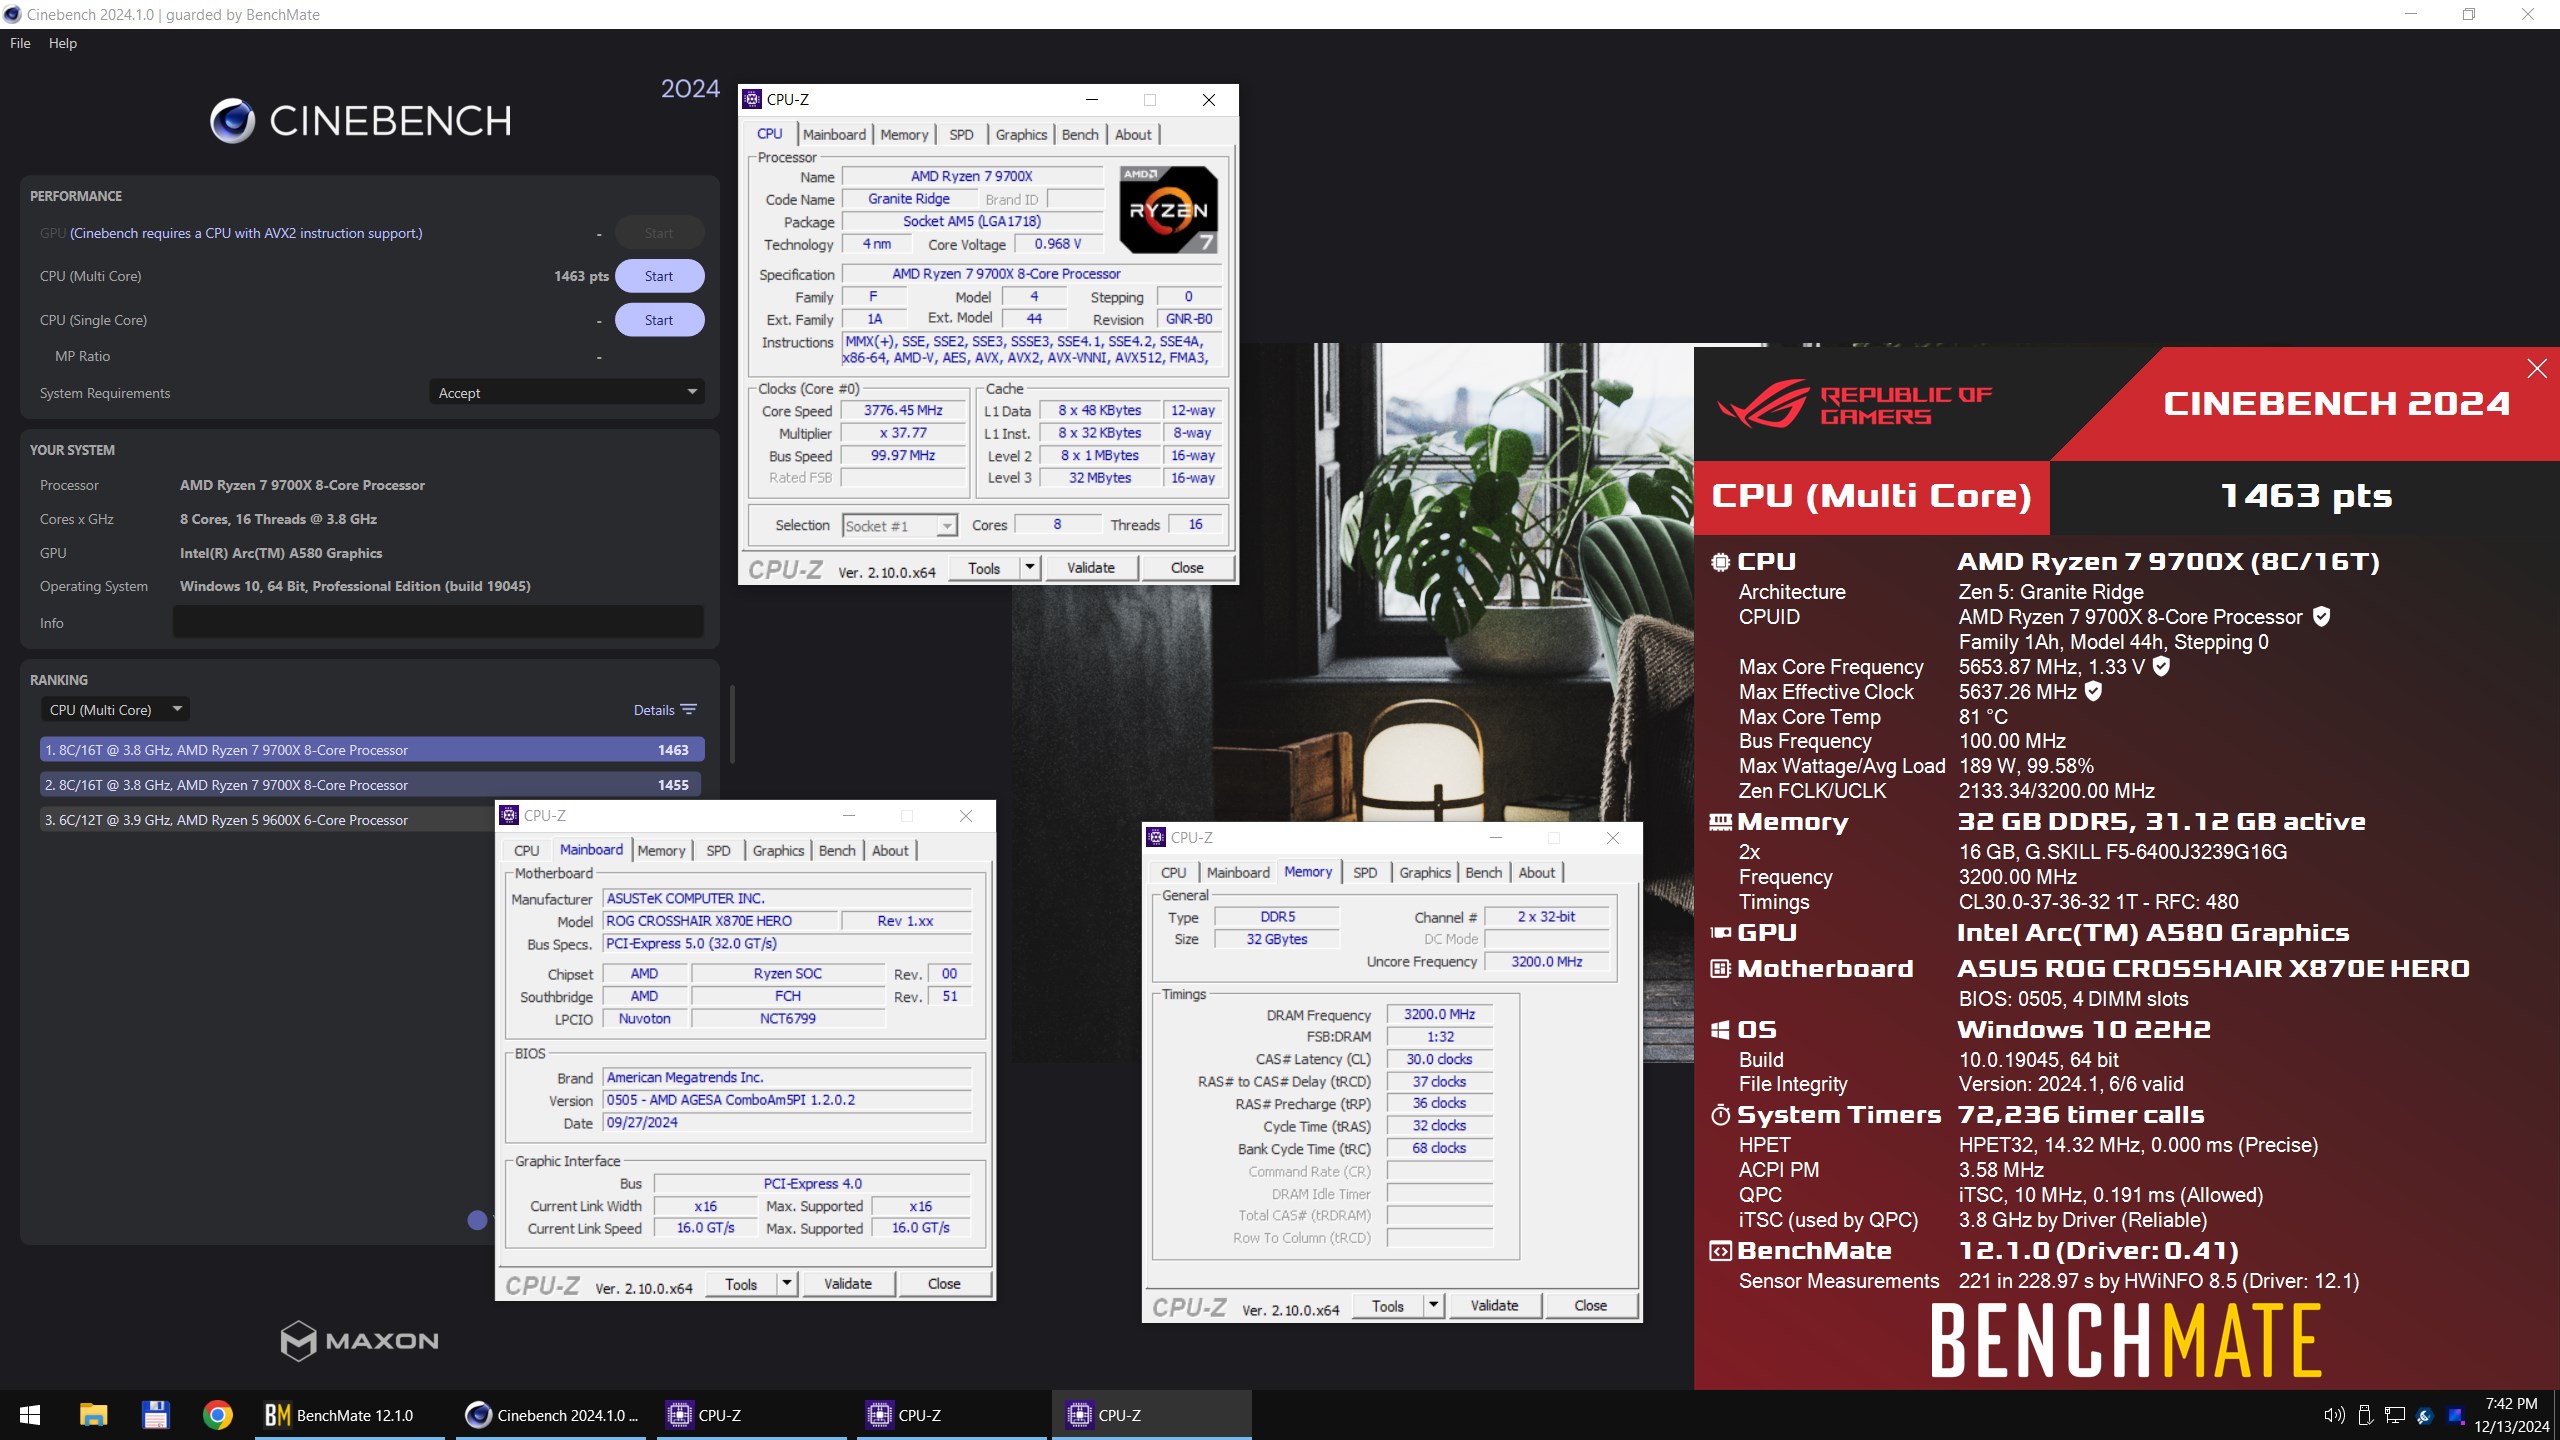
Task: Click Close in top CPU-Z window
Action: (x=1187, y=568)
